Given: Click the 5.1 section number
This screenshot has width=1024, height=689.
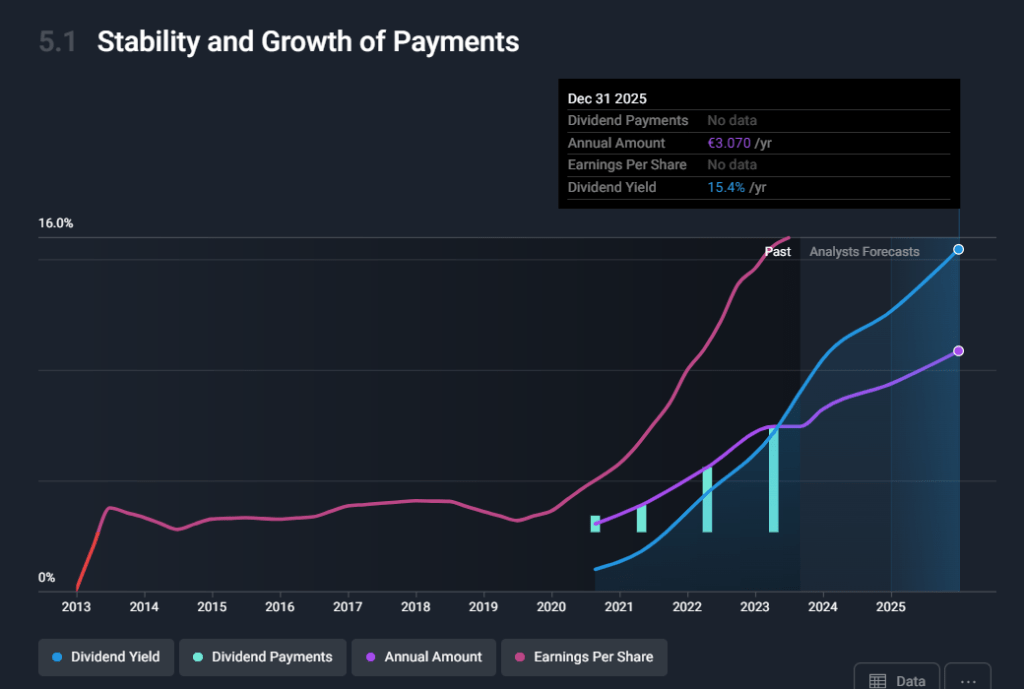Looking at the screenshot, I should coord(57,42).
